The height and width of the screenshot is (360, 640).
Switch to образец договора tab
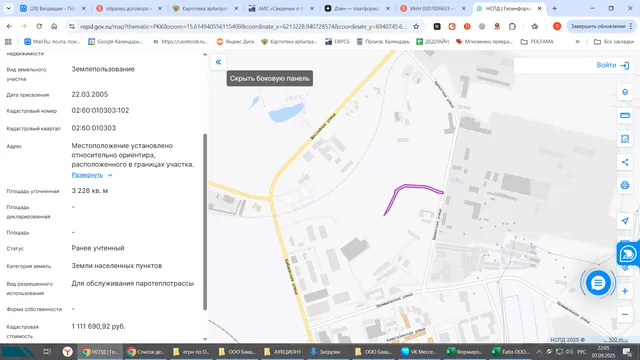pos(129,8)
